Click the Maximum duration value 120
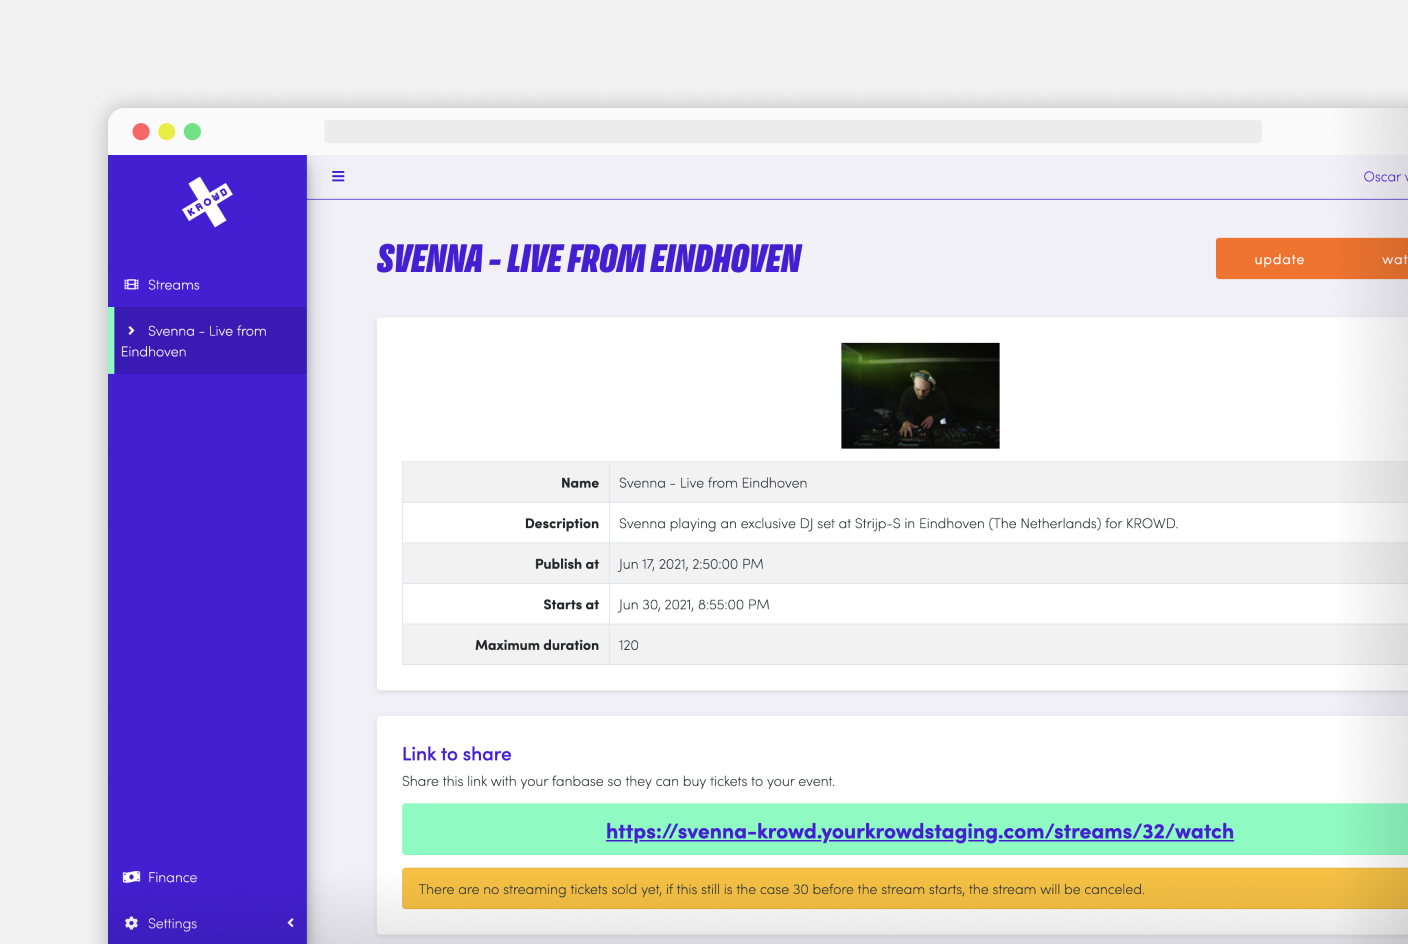1408x944 pixels. pos(628,645)
